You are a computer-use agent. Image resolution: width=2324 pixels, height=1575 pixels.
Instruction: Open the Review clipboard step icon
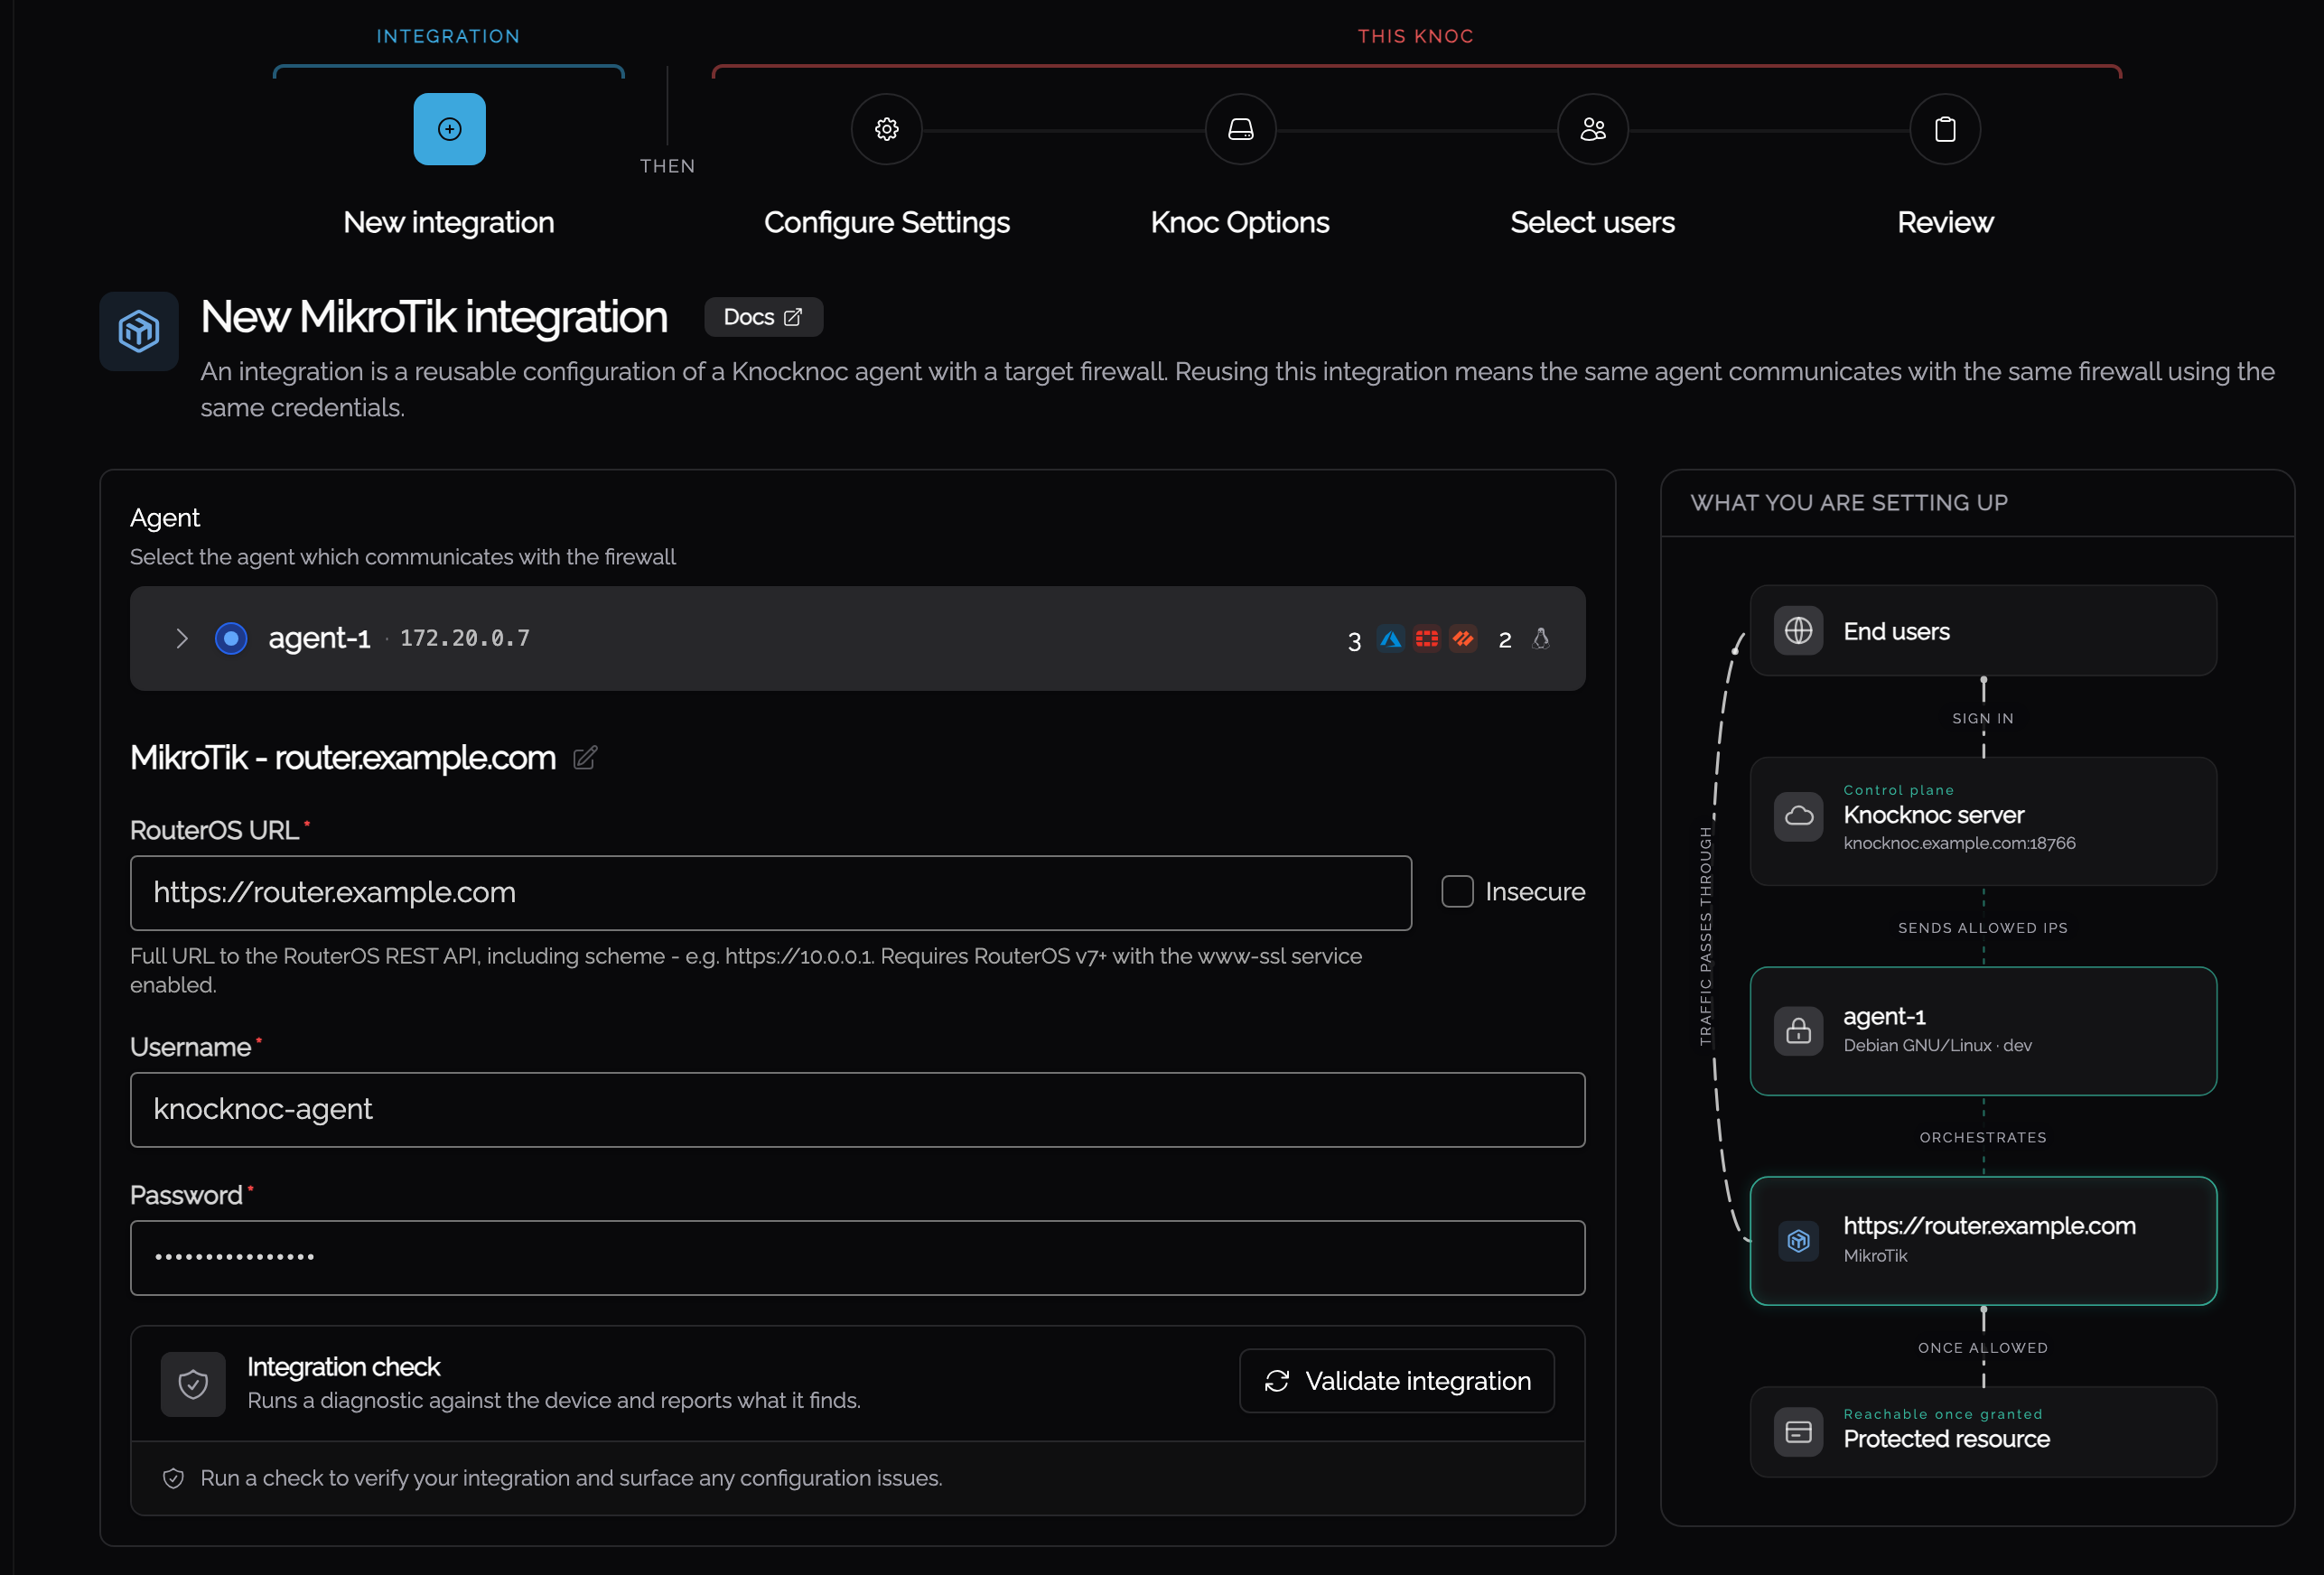coord(1945,129)
